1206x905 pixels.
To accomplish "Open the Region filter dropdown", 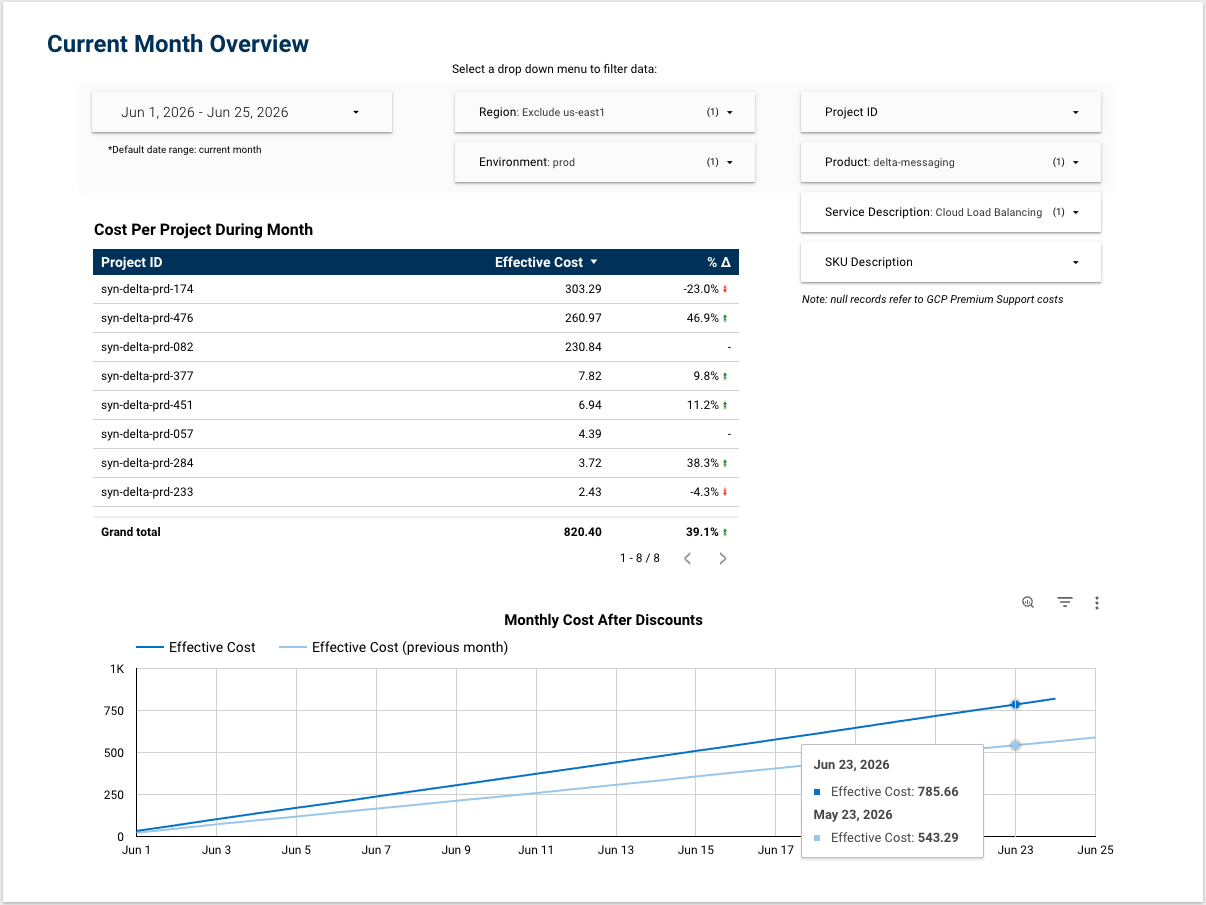I will coord(605,112).
